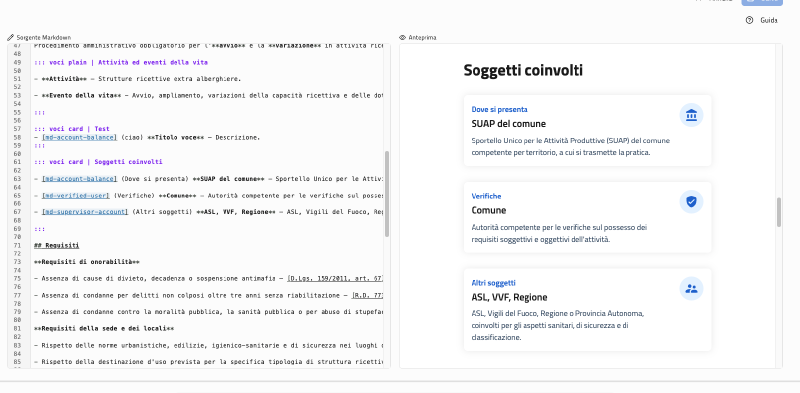Viewport: 800px width, 393px height.
Task: Click the description 'ASL, Vigili del Fuoco, Regione o Provincia'
Action: [x=558, y=325]
